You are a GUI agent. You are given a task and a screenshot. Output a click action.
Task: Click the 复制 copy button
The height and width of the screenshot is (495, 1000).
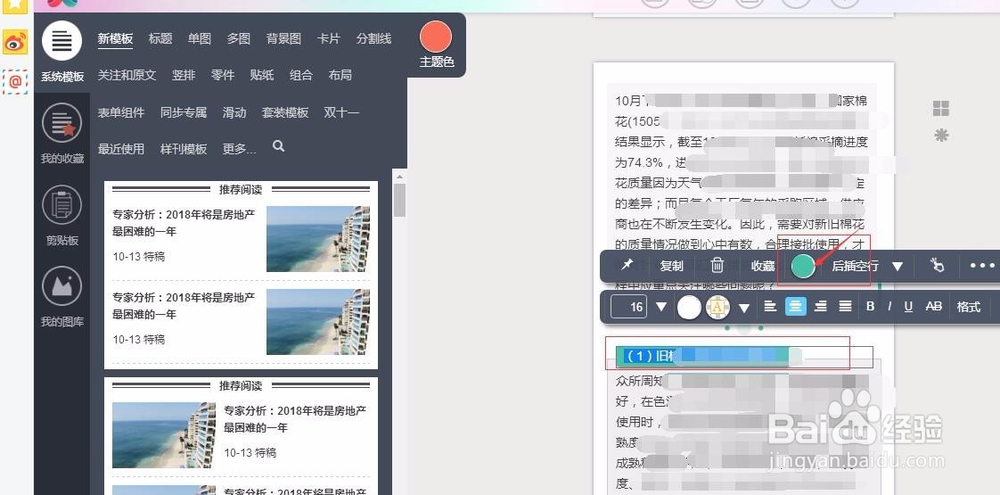[672, 266]
